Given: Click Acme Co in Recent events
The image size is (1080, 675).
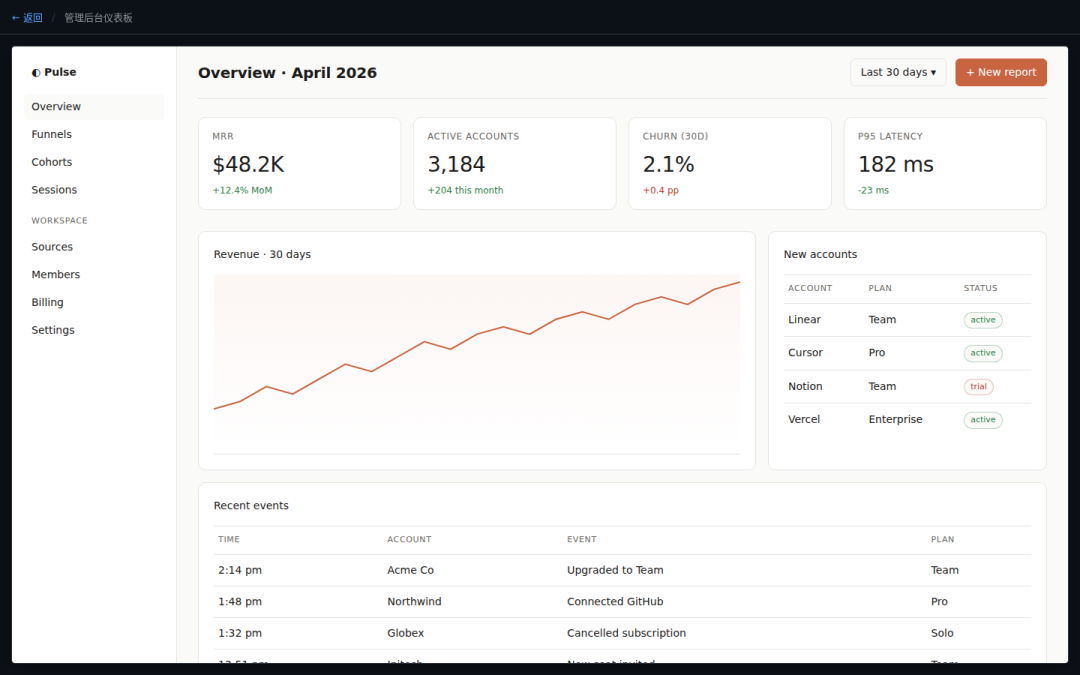Looking at the screenshot, I should click(x=411, y=570).
